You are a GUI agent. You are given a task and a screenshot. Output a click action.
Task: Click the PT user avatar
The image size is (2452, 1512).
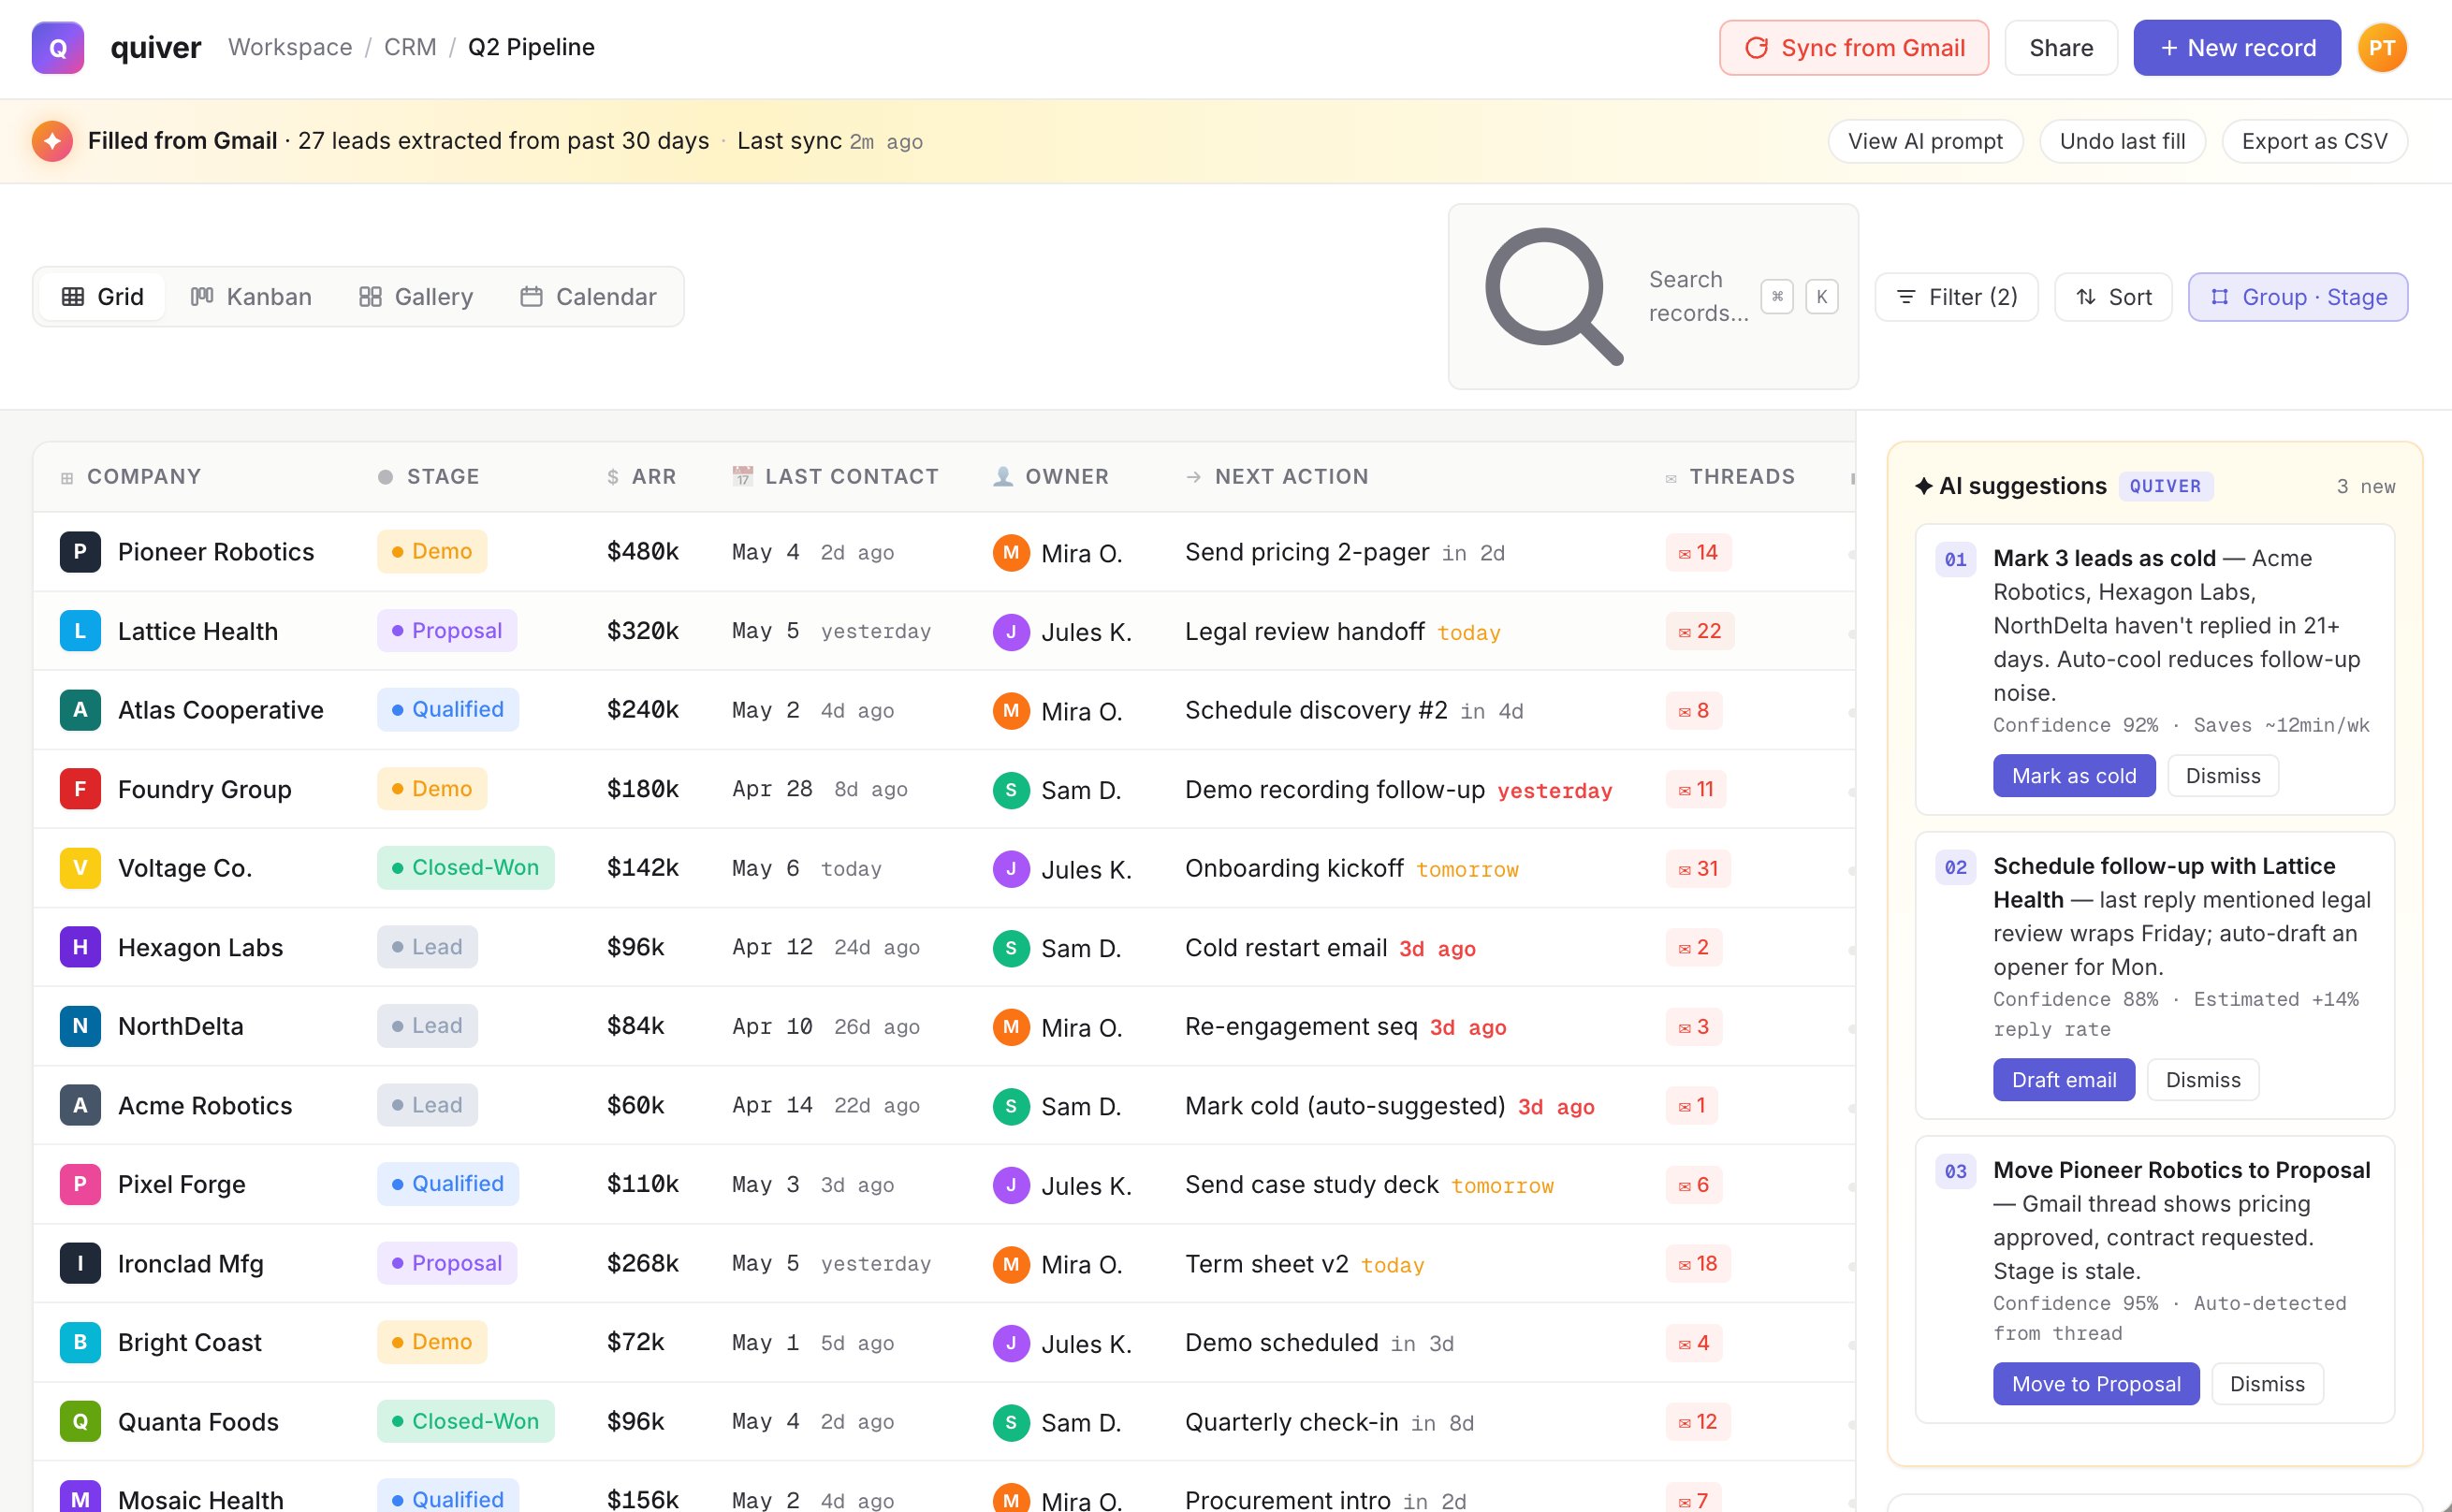[x=2381, y=48]
